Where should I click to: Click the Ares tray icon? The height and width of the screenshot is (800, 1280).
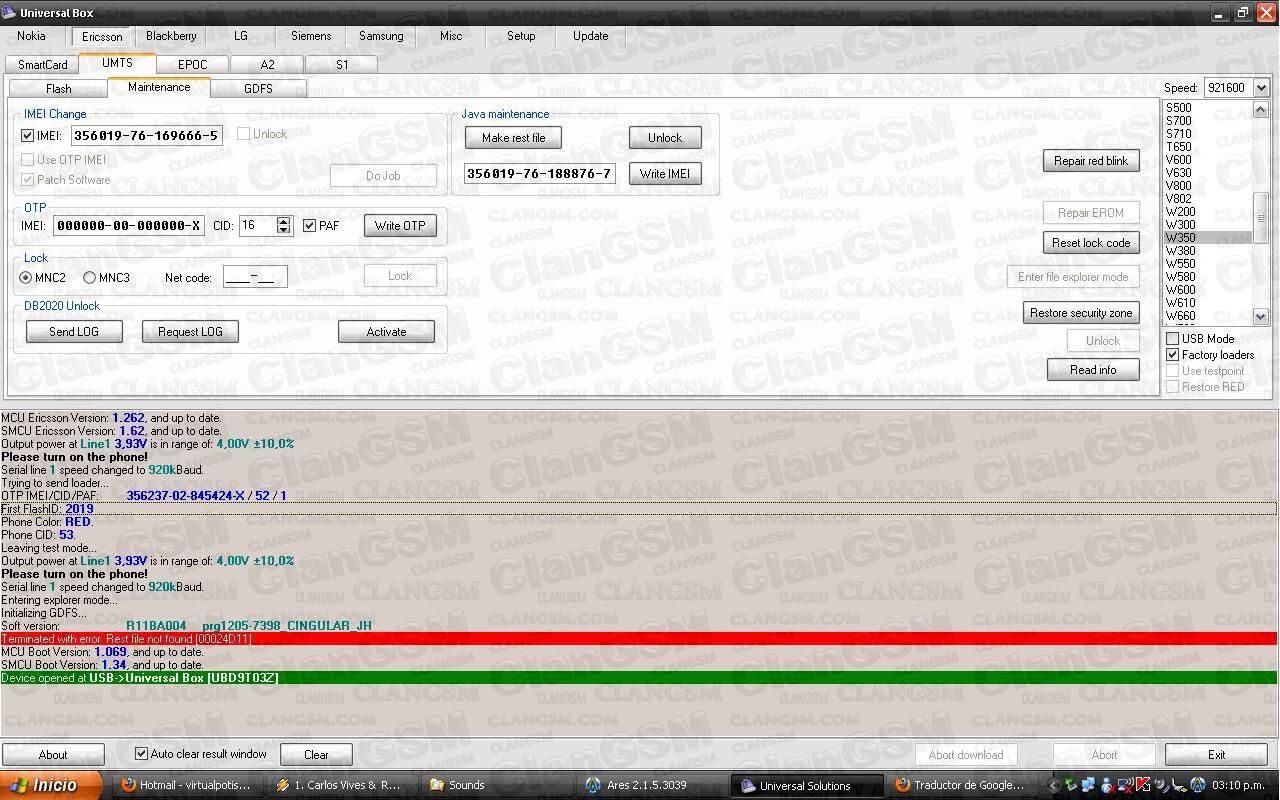tap(1198, 785)
